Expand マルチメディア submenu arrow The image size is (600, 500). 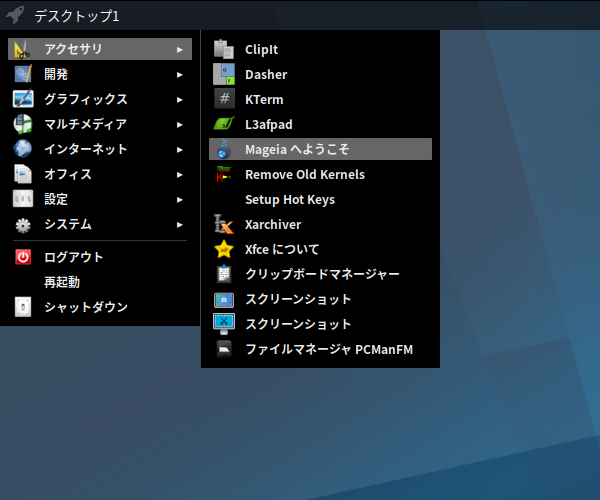179,125
